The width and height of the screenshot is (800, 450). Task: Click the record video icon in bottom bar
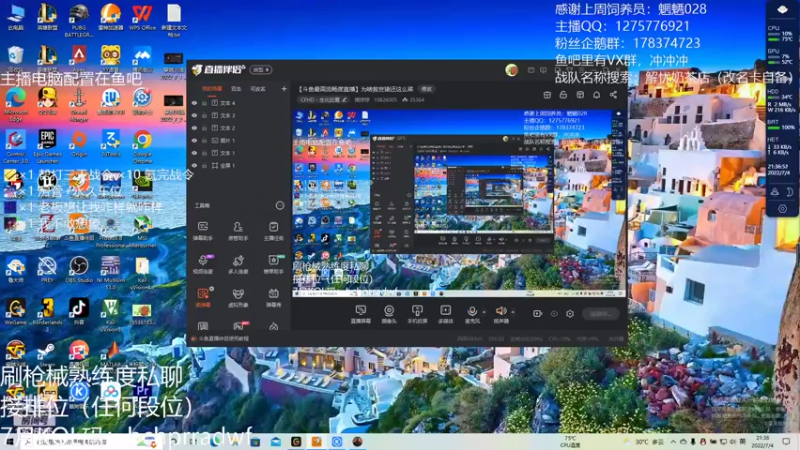537,314
